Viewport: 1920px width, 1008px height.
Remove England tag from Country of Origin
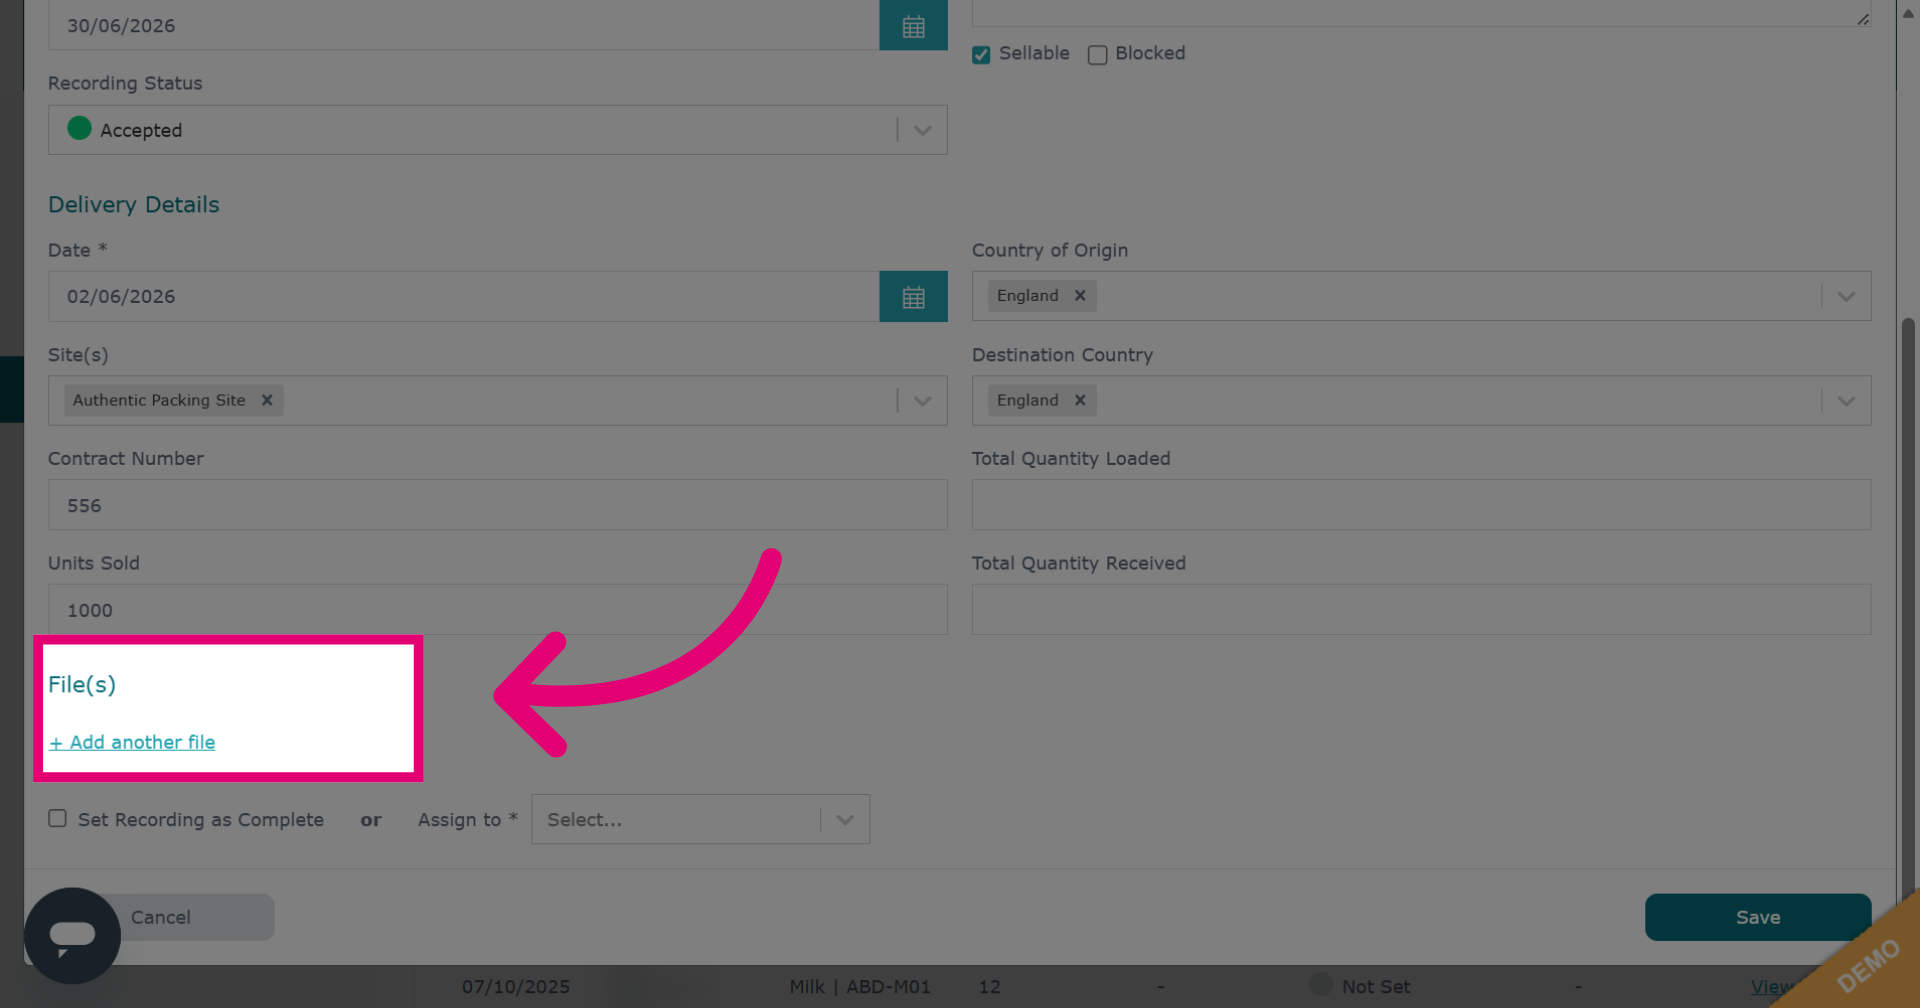point(1080,296)
